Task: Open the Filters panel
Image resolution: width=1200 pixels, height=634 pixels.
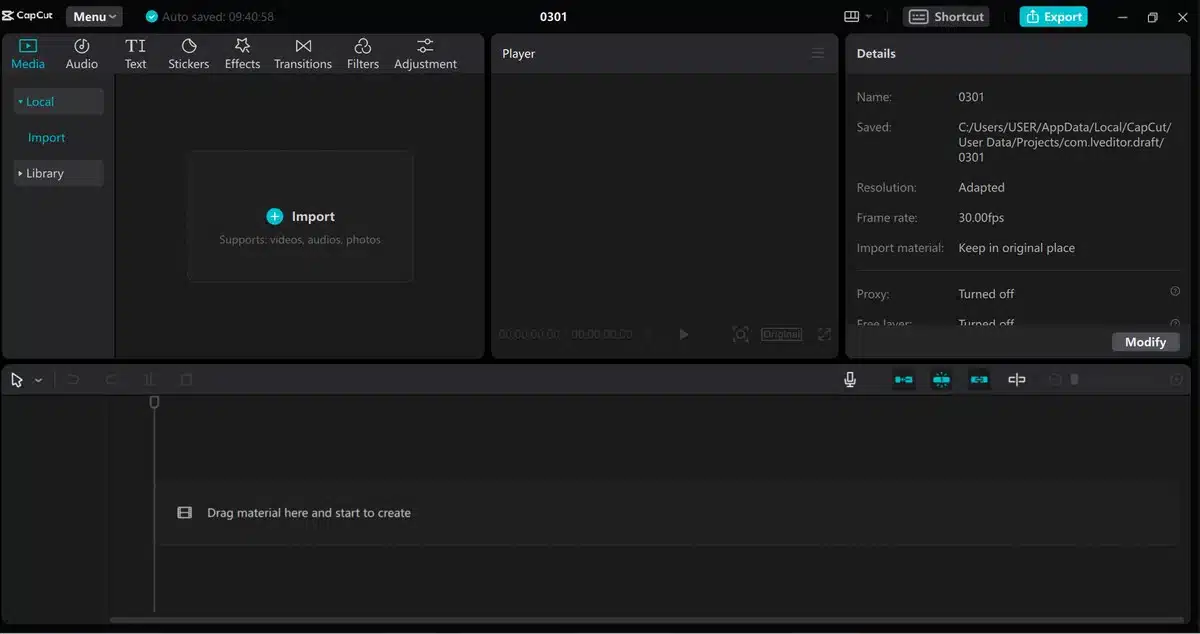Action: pos(363,54)
